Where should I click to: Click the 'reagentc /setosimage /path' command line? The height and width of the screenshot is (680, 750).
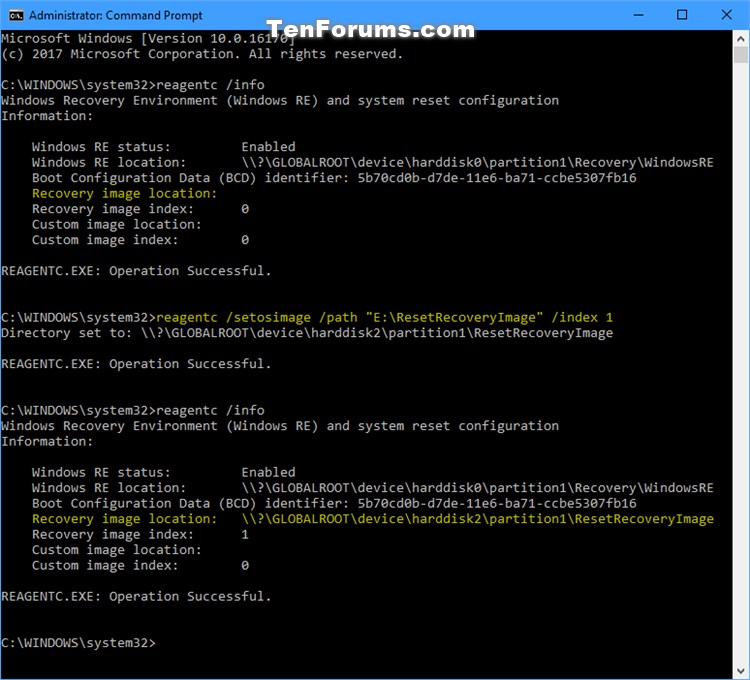click(x=307, y=318)
